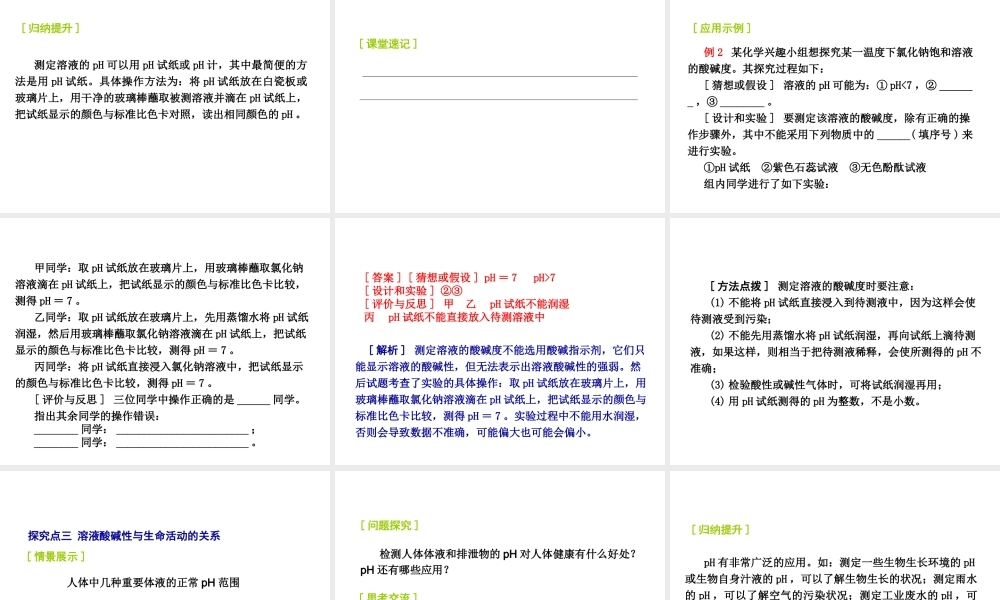
Task: Click the caption '人体中几种重要体液的正常 pH 范围'
Action: coord(154,583)
